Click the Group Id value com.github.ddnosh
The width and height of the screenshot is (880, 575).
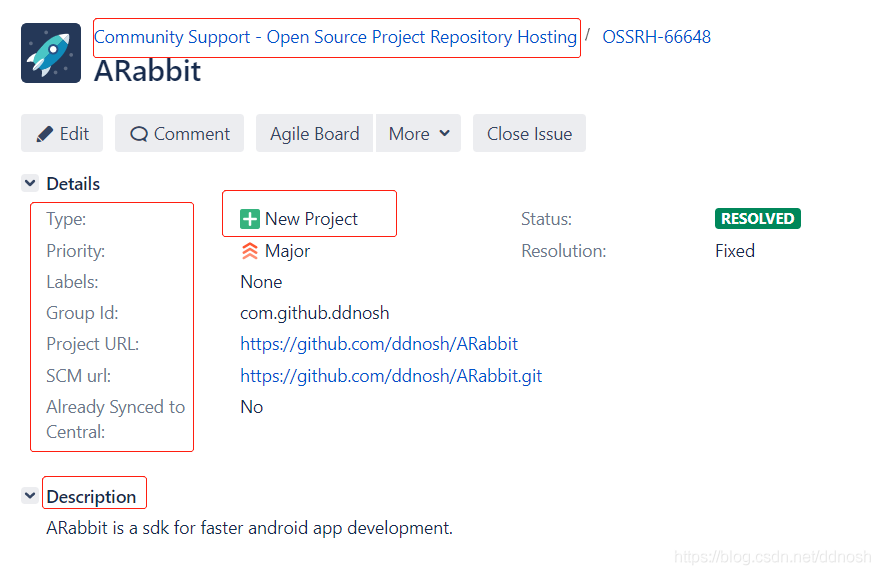(x=314, y=313)
